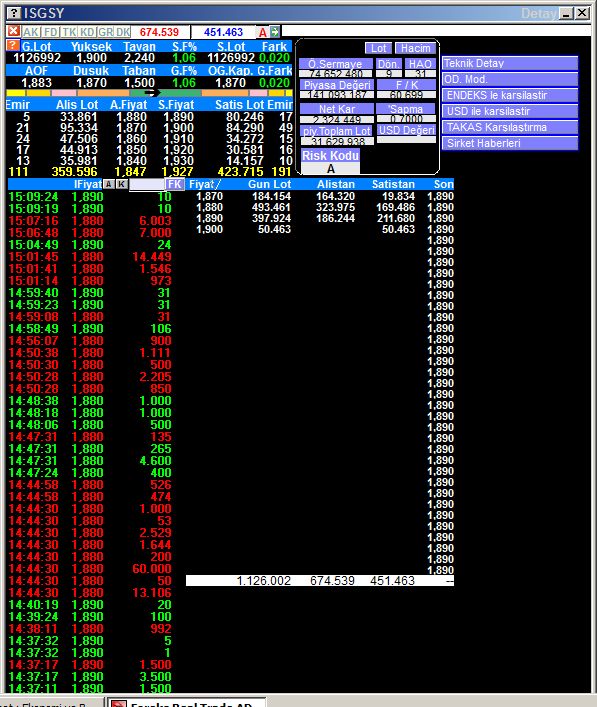
Task: Click the small A filter button near IFiyat
Action: coord(109,184)
